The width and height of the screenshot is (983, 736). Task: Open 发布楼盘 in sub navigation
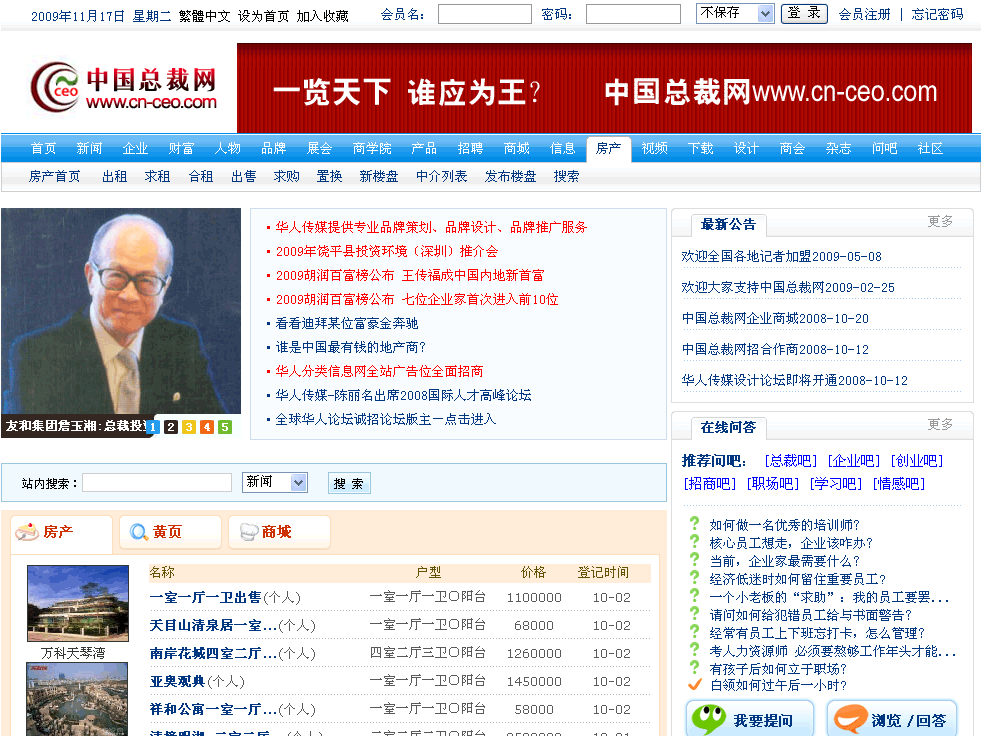[x=510, y=177]
